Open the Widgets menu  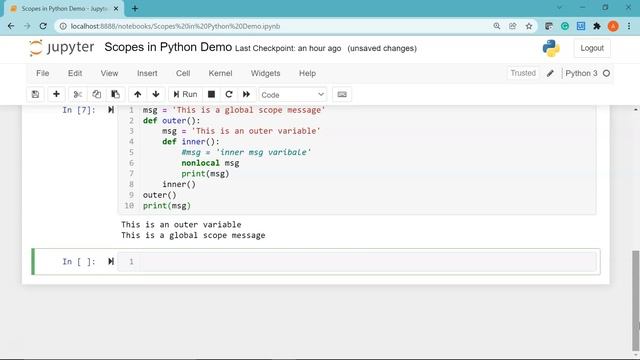point(265,73)
